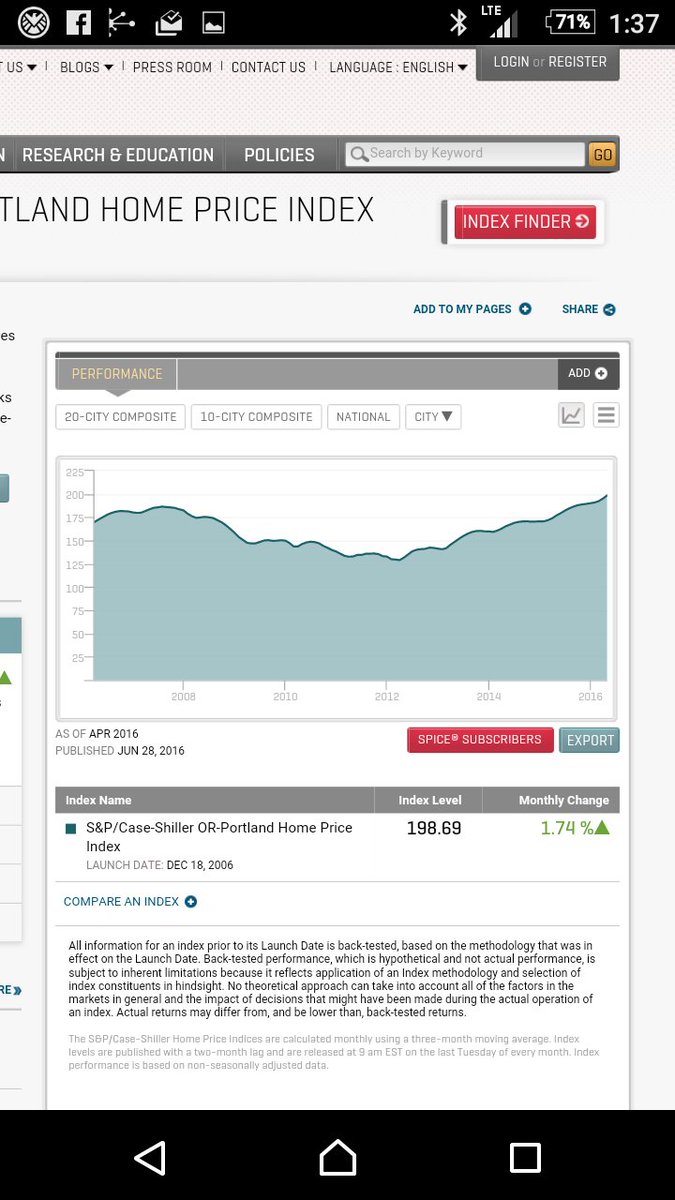675x1200 pixels.
Task: Click the share icon beside Share
Action: coord(609,309)
